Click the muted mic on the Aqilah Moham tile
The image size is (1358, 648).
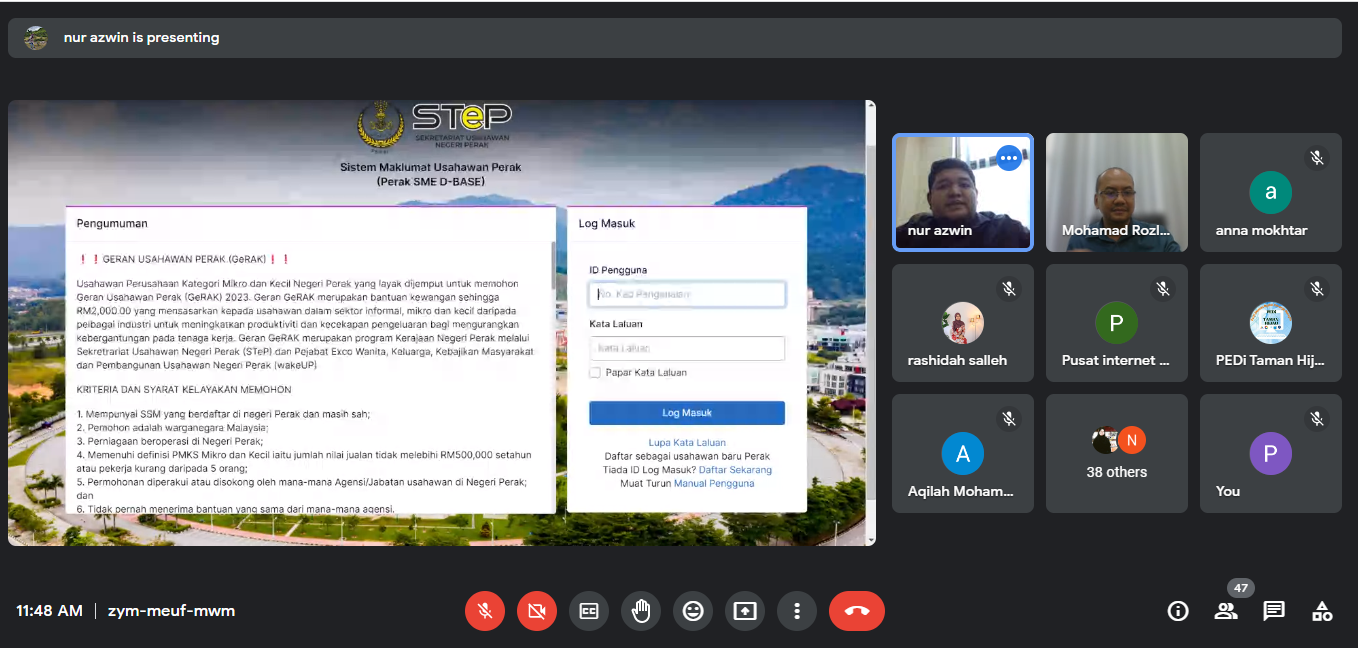coord(1009,419)
